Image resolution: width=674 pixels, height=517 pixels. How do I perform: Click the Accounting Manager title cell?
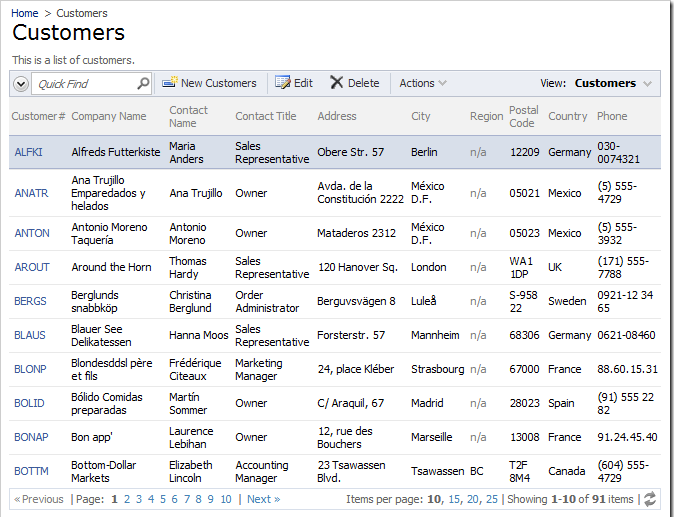point(262,471)
